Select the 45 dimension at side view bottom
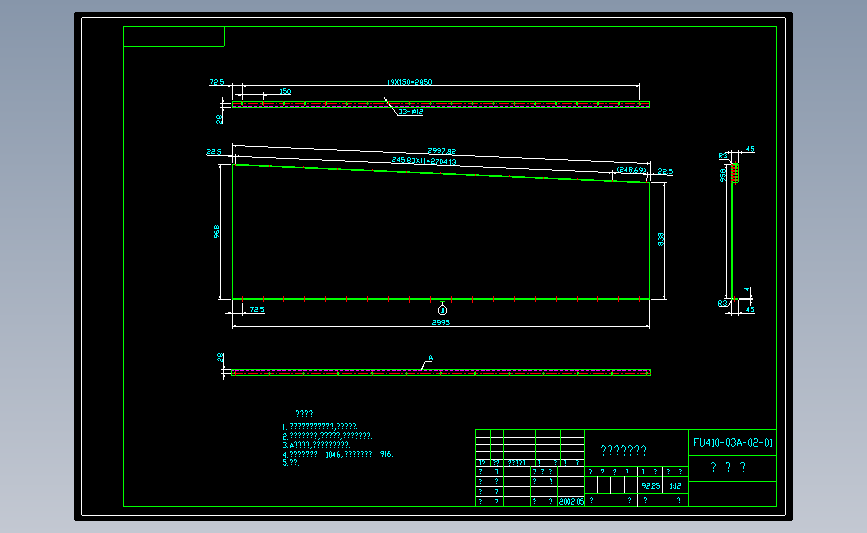 coord(750,310)
